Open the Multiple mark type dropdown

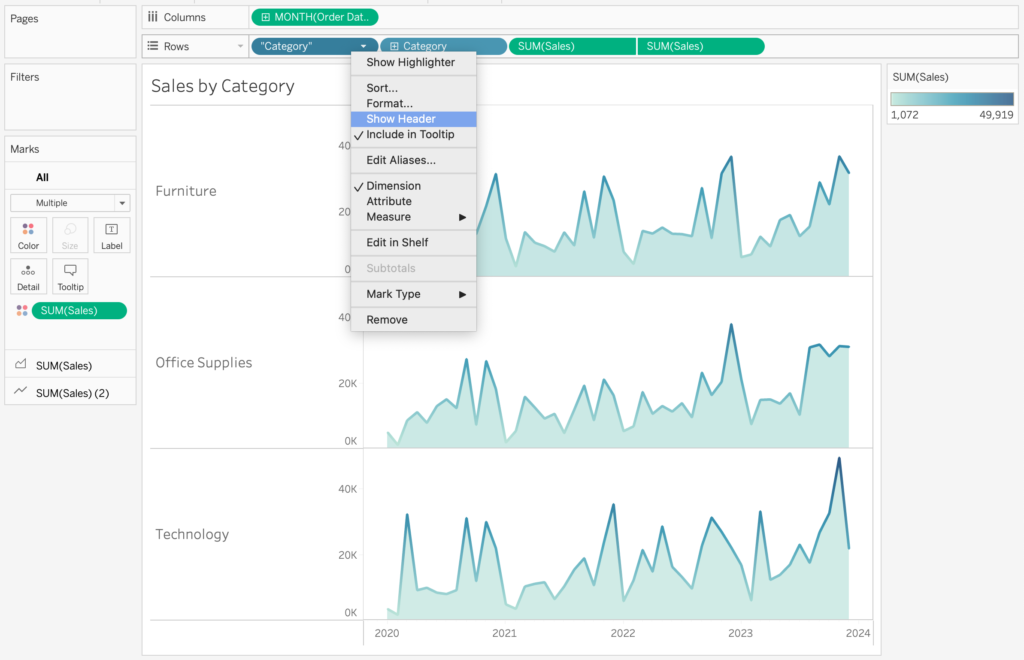(70, 202)
